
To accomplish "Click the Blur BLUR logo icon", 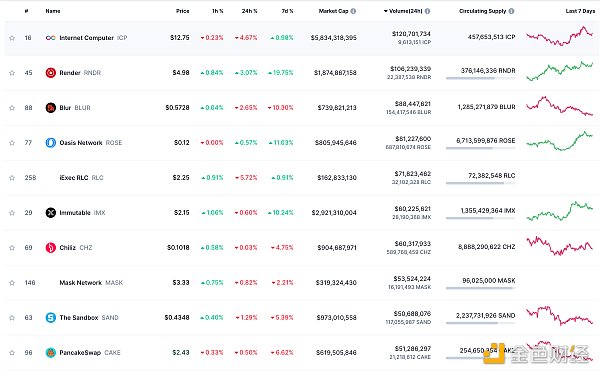I will click(x=51, y=108).
